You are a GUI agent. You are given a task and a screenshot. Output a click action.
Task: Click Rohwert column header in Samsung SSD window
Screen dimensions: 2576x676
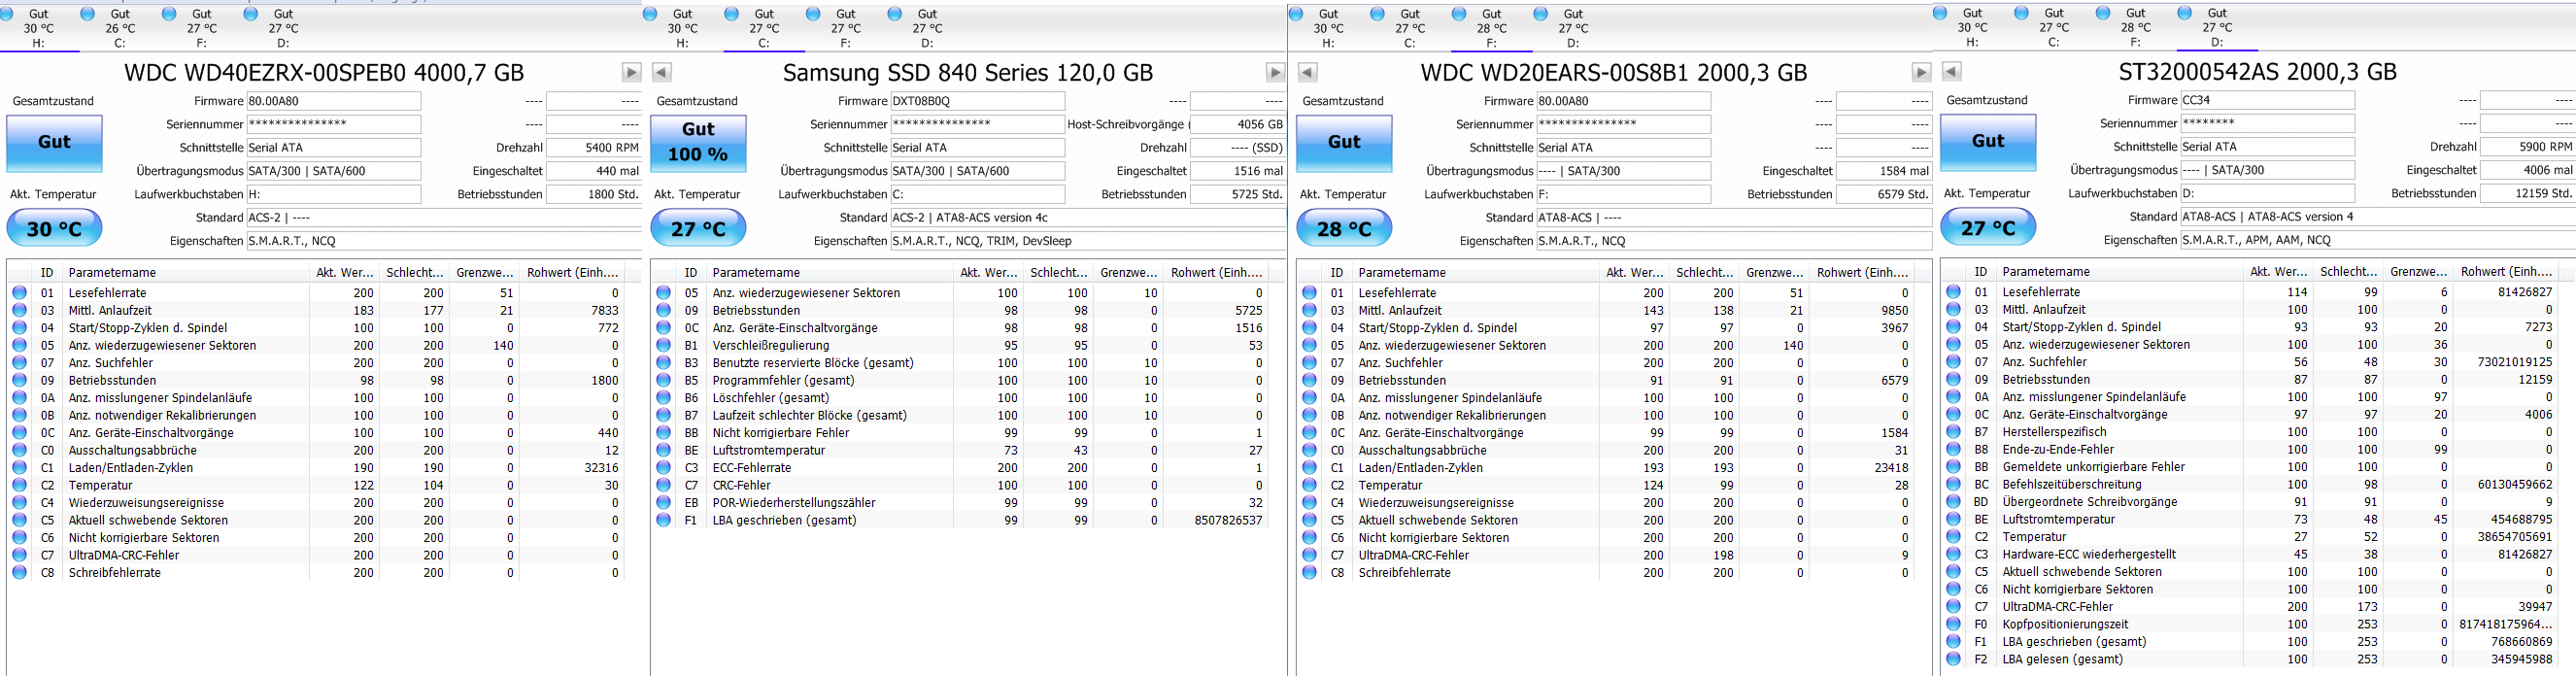tap(1216, 272)
